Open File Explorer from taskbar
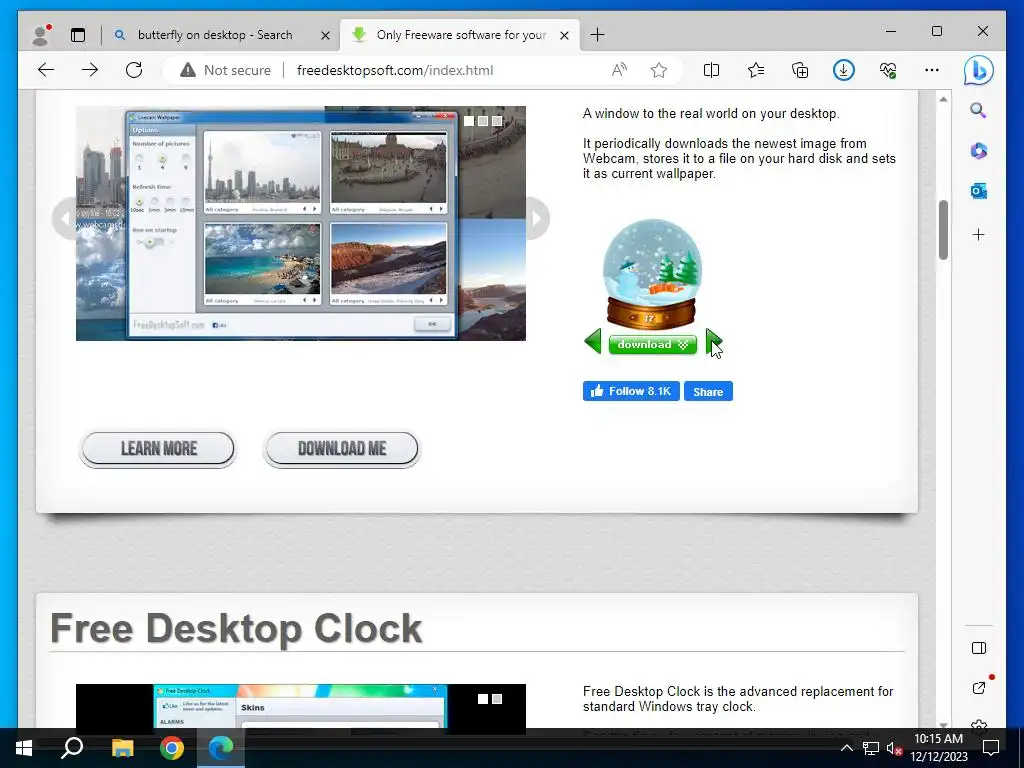This screenshot has height=768, width=1024. click(122, 748)
